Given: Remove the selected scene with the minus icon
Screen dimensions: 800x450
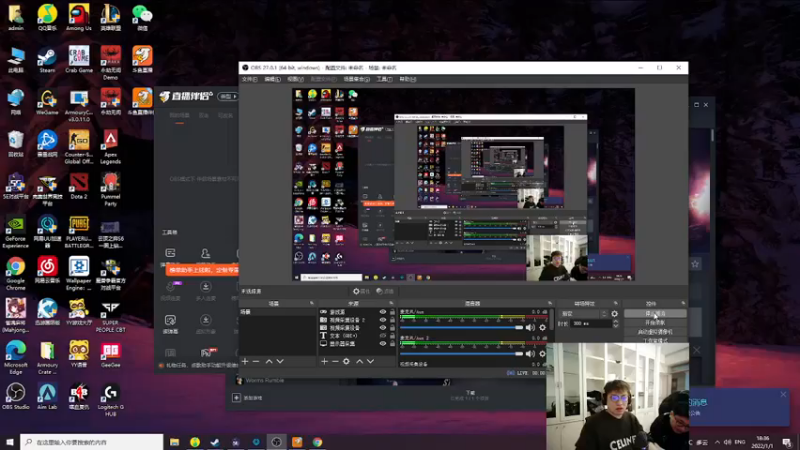Looking at the screenshot, I should click(x=256, y=361).
